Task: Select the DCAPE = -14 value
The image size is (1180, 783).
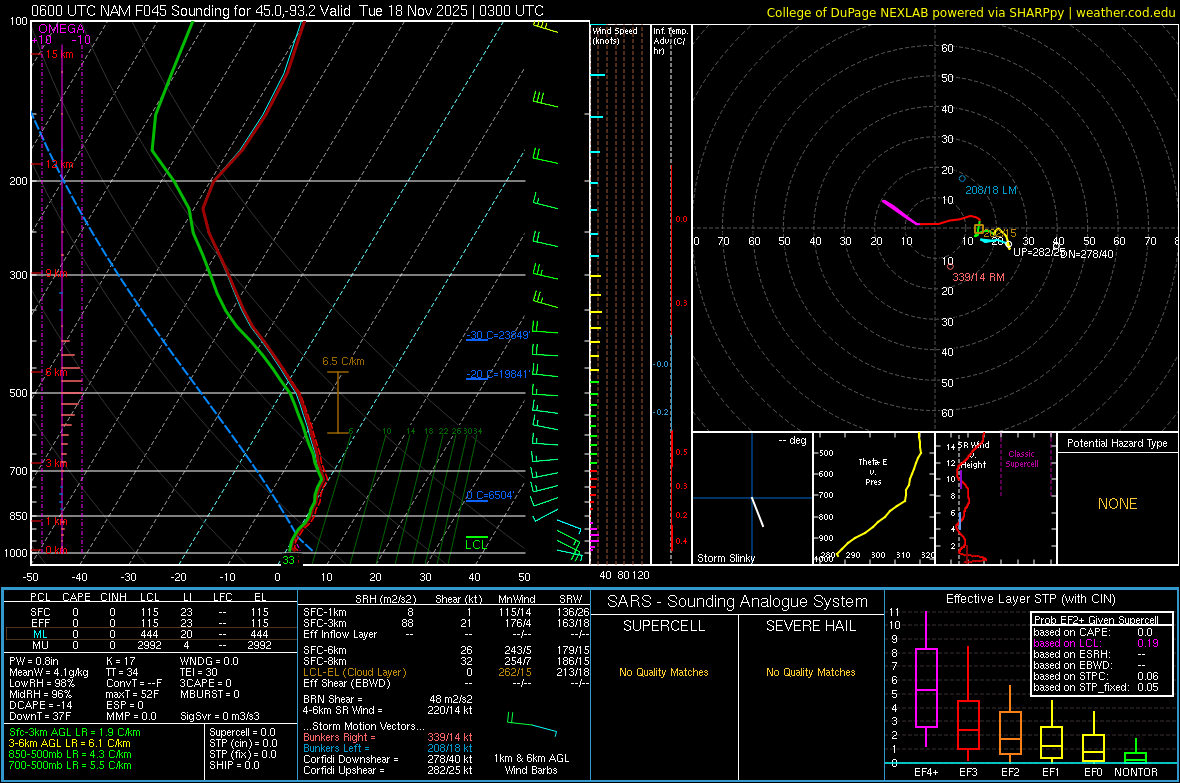Action: (41, 705)
